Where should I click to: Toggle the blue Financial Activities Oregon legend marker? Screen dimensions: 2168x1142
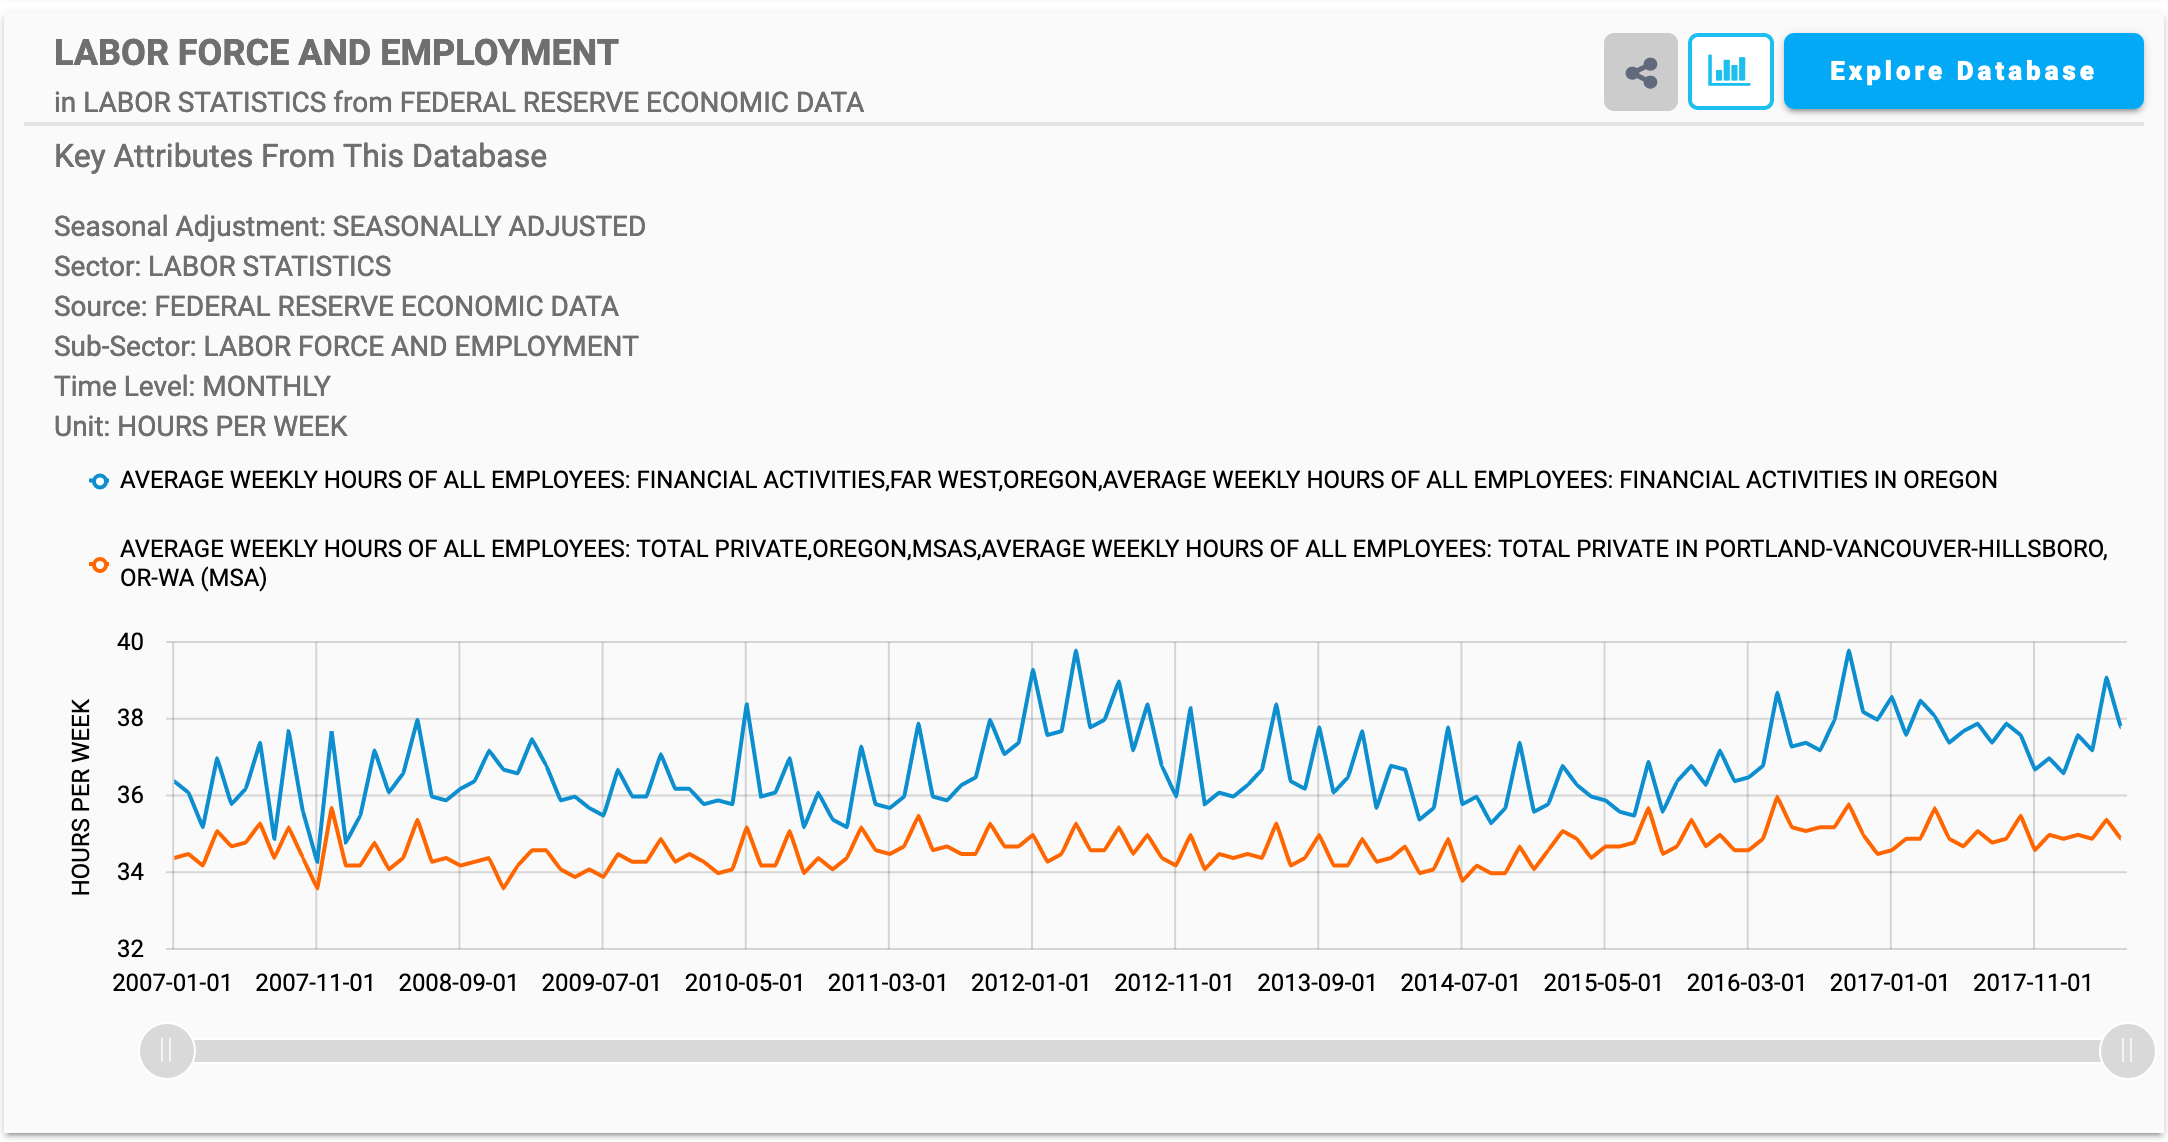[99, 481]
